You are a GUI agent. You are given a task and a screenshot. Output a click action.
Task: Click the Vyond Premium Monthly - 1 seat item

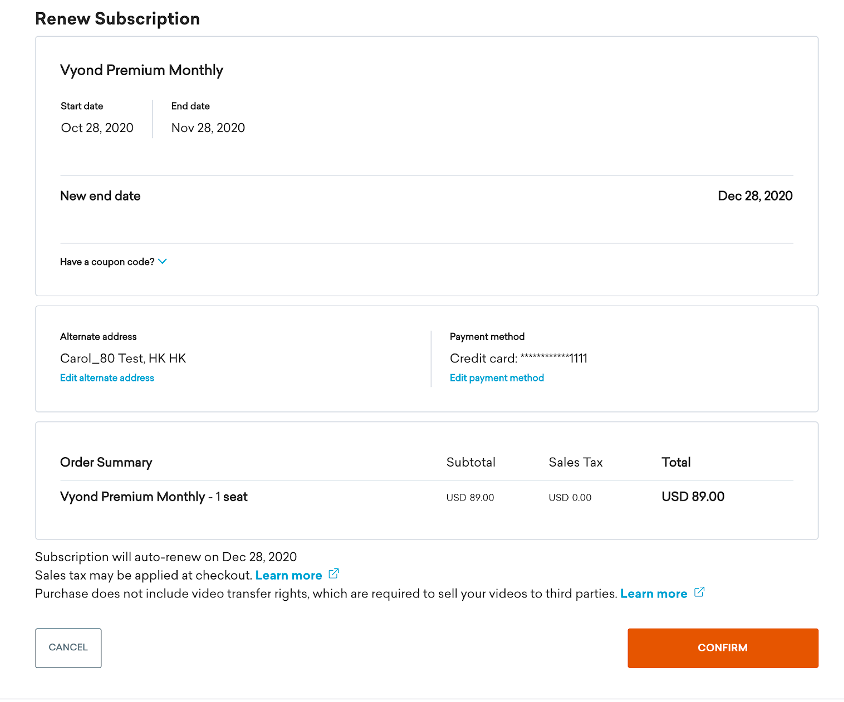pos(154,497)
